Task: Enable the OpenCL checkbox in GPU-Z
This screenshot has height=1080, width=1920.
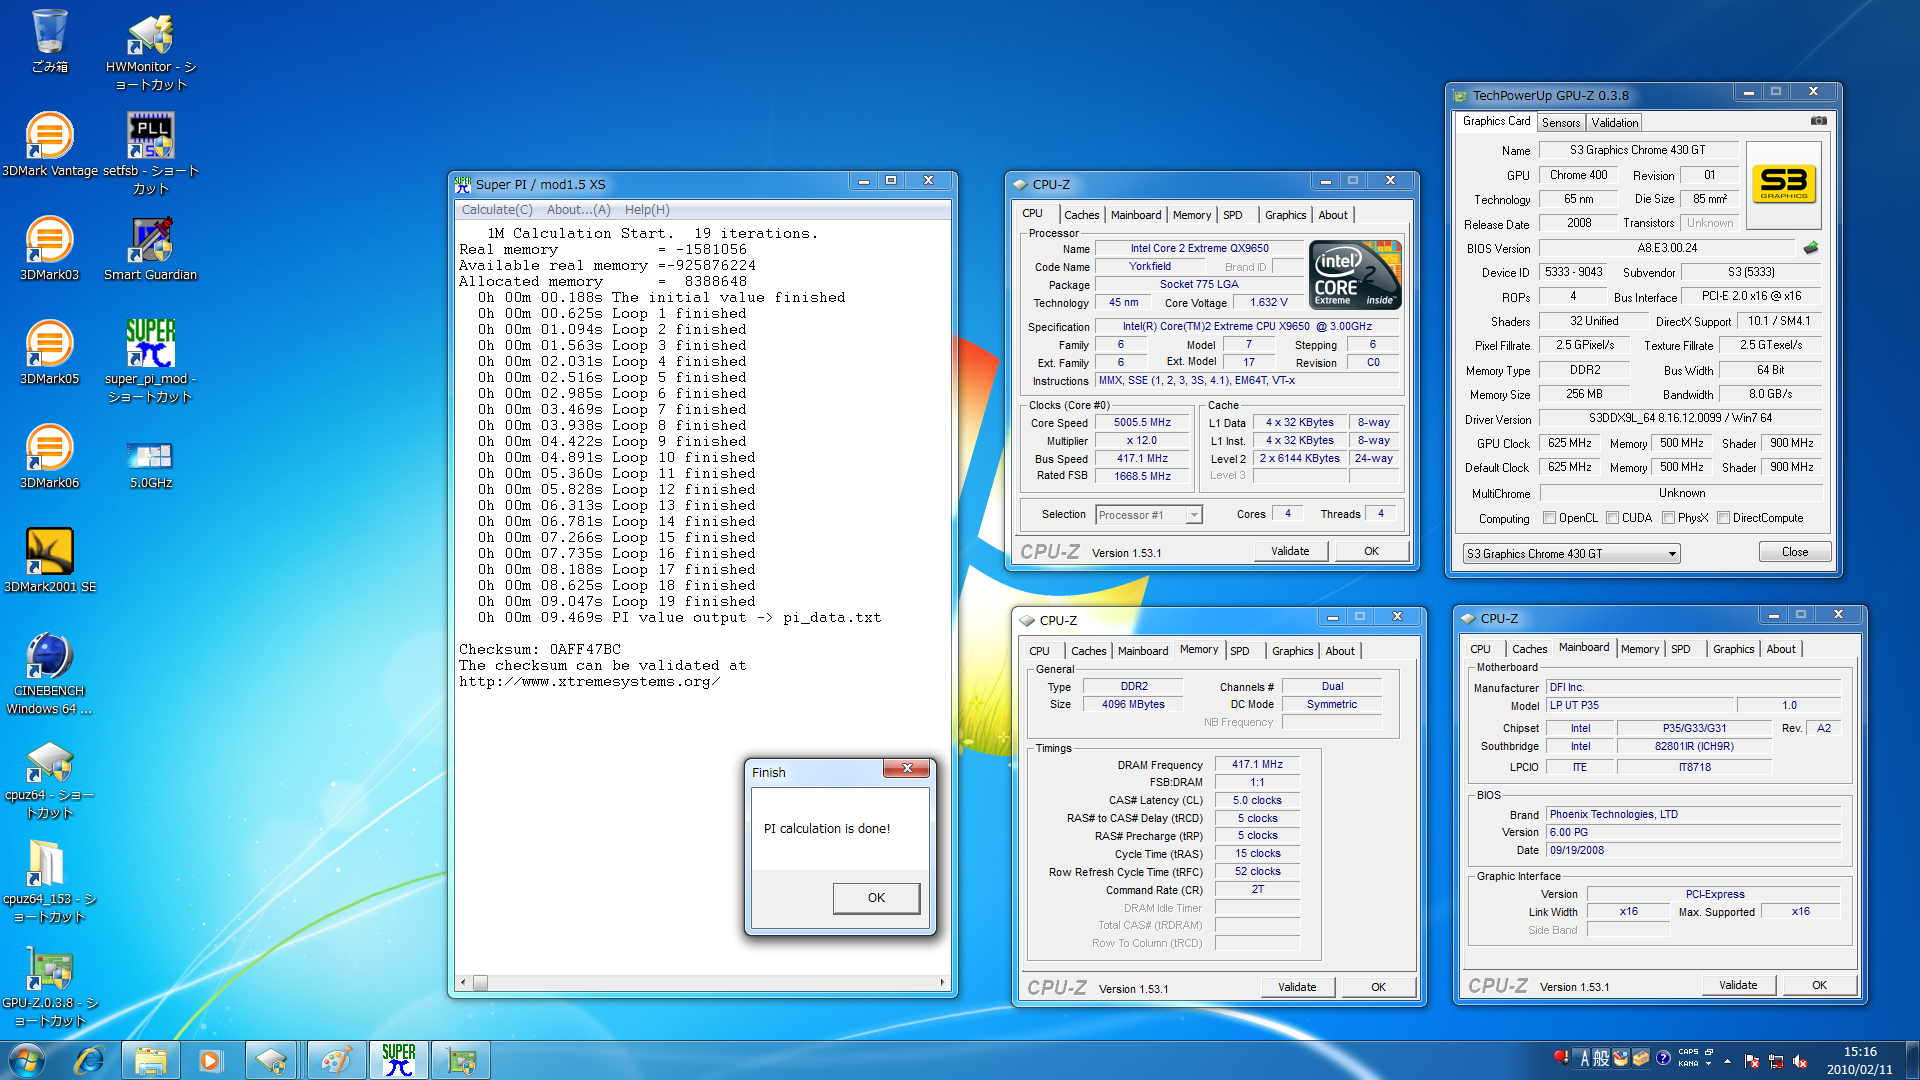Action: point(1549,518)
